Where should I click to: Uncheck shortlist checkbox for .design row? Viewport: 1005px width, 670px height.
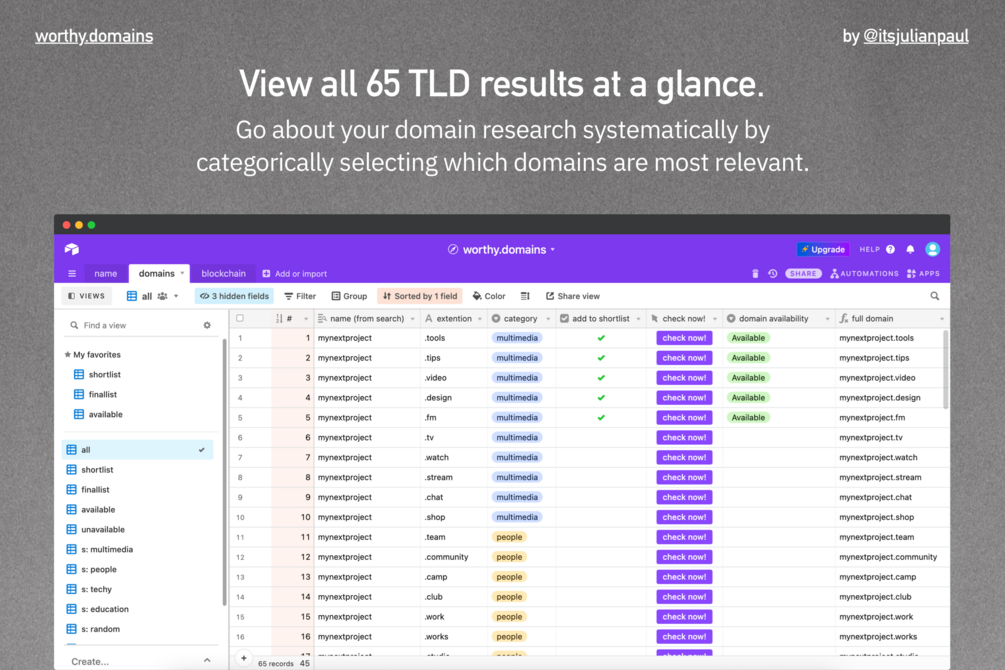pos(601,398)
